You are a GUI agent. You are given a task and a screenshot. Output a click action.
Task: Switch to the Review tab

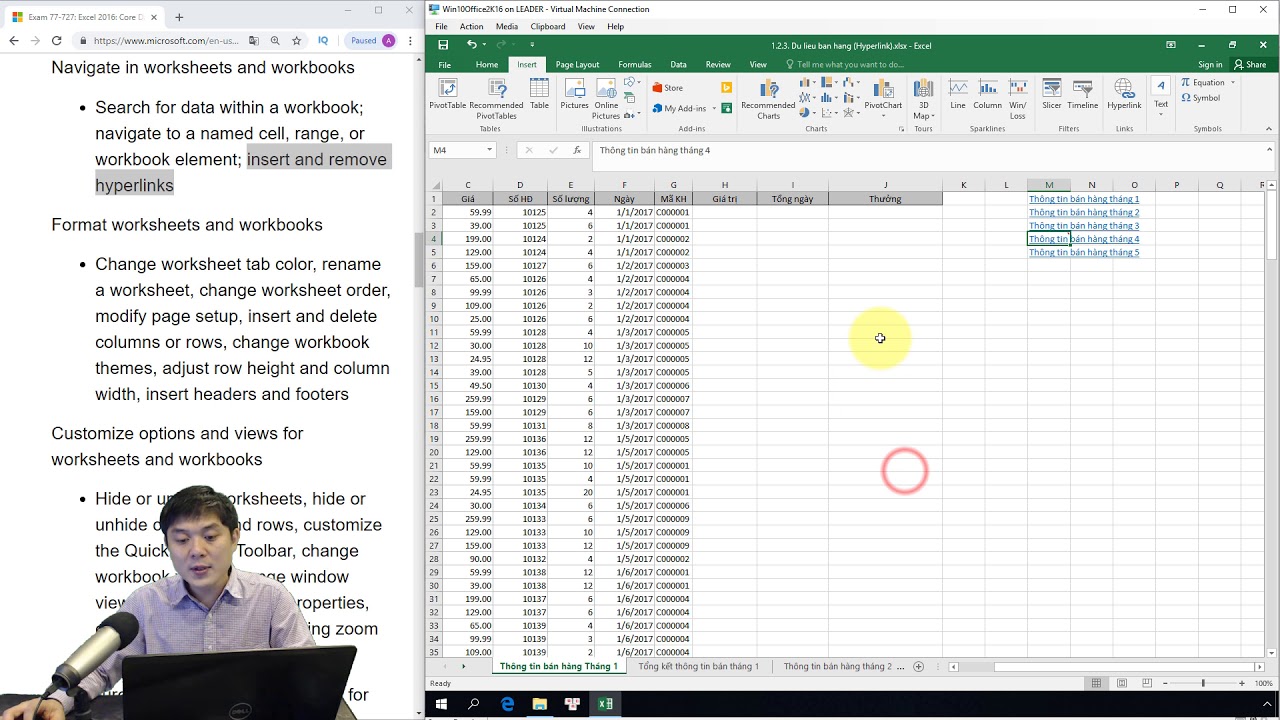coord(718,64)
